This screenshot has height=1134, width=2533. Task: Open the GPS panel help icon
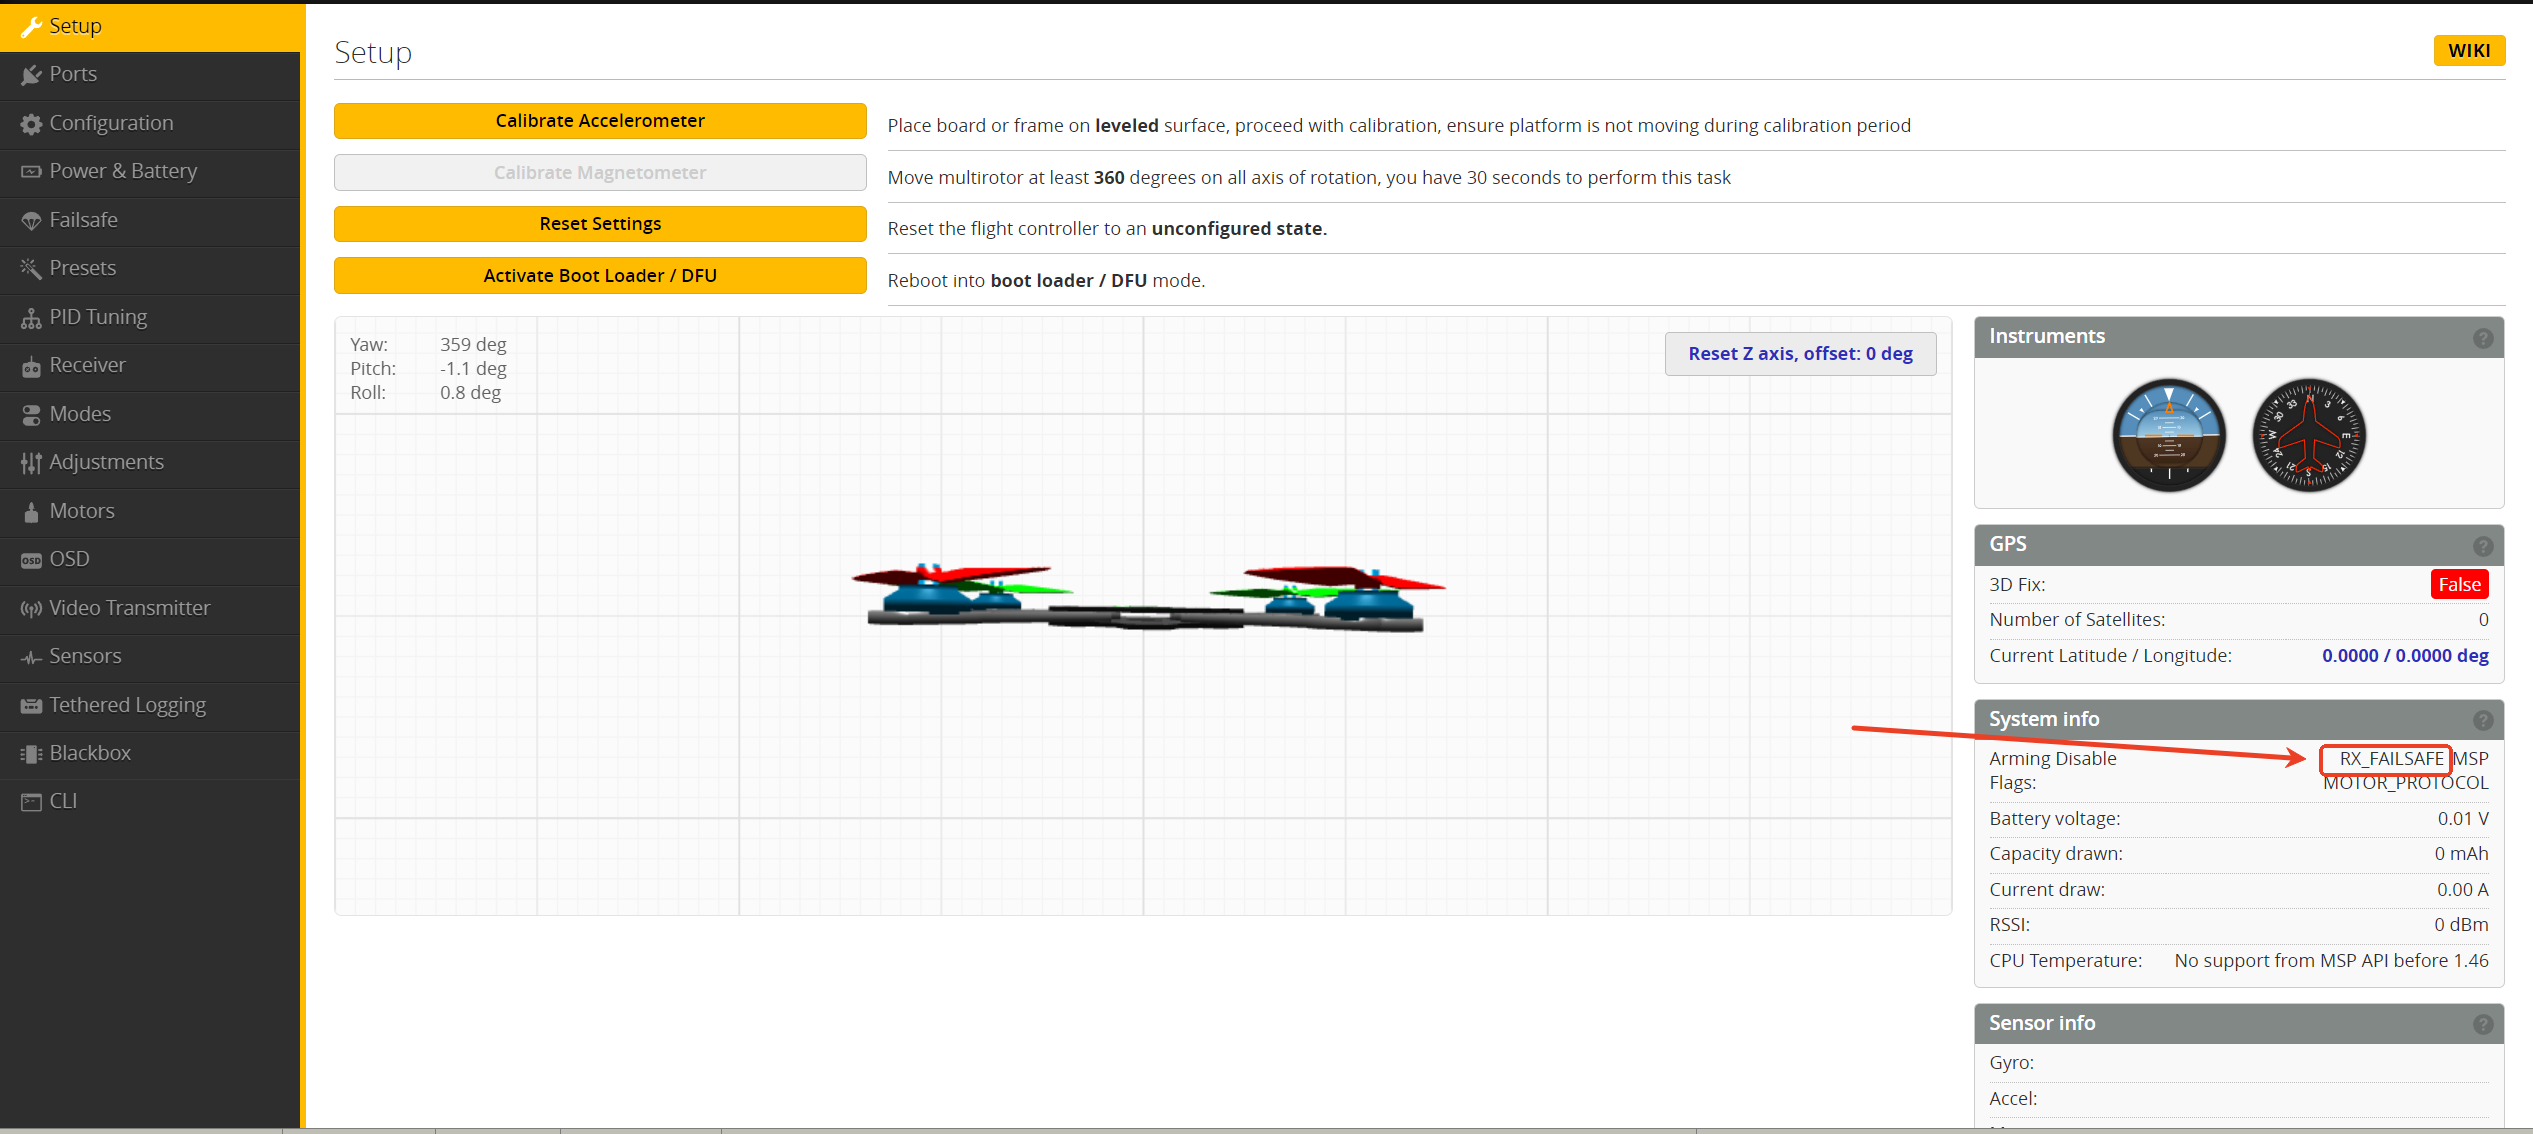pos(2482,546)
